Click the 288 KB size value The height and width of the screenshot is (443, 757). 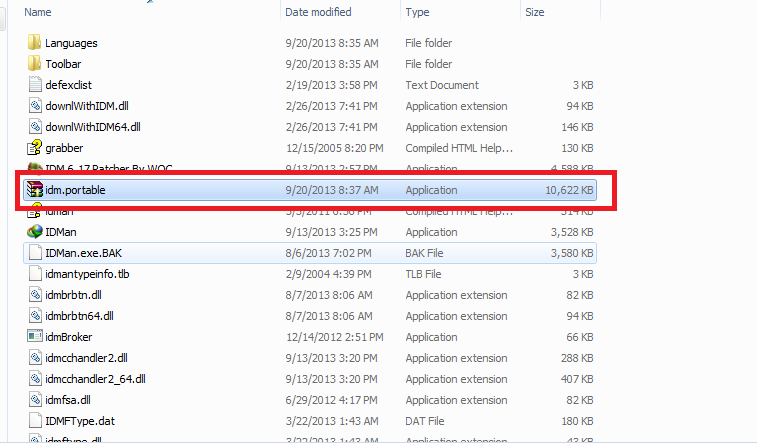577,358
